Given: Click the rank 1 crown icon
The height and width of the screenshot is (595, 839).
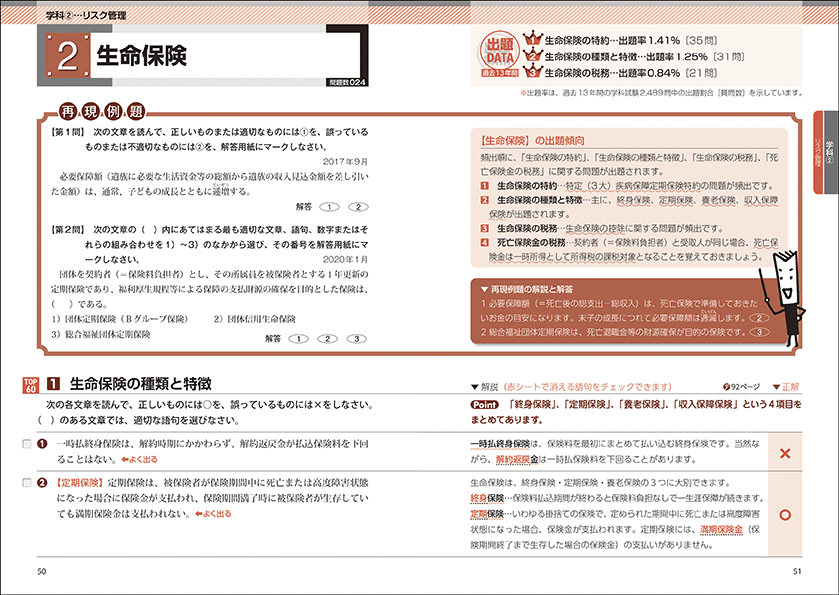Looking at the screenshot, I should [532, 39].
